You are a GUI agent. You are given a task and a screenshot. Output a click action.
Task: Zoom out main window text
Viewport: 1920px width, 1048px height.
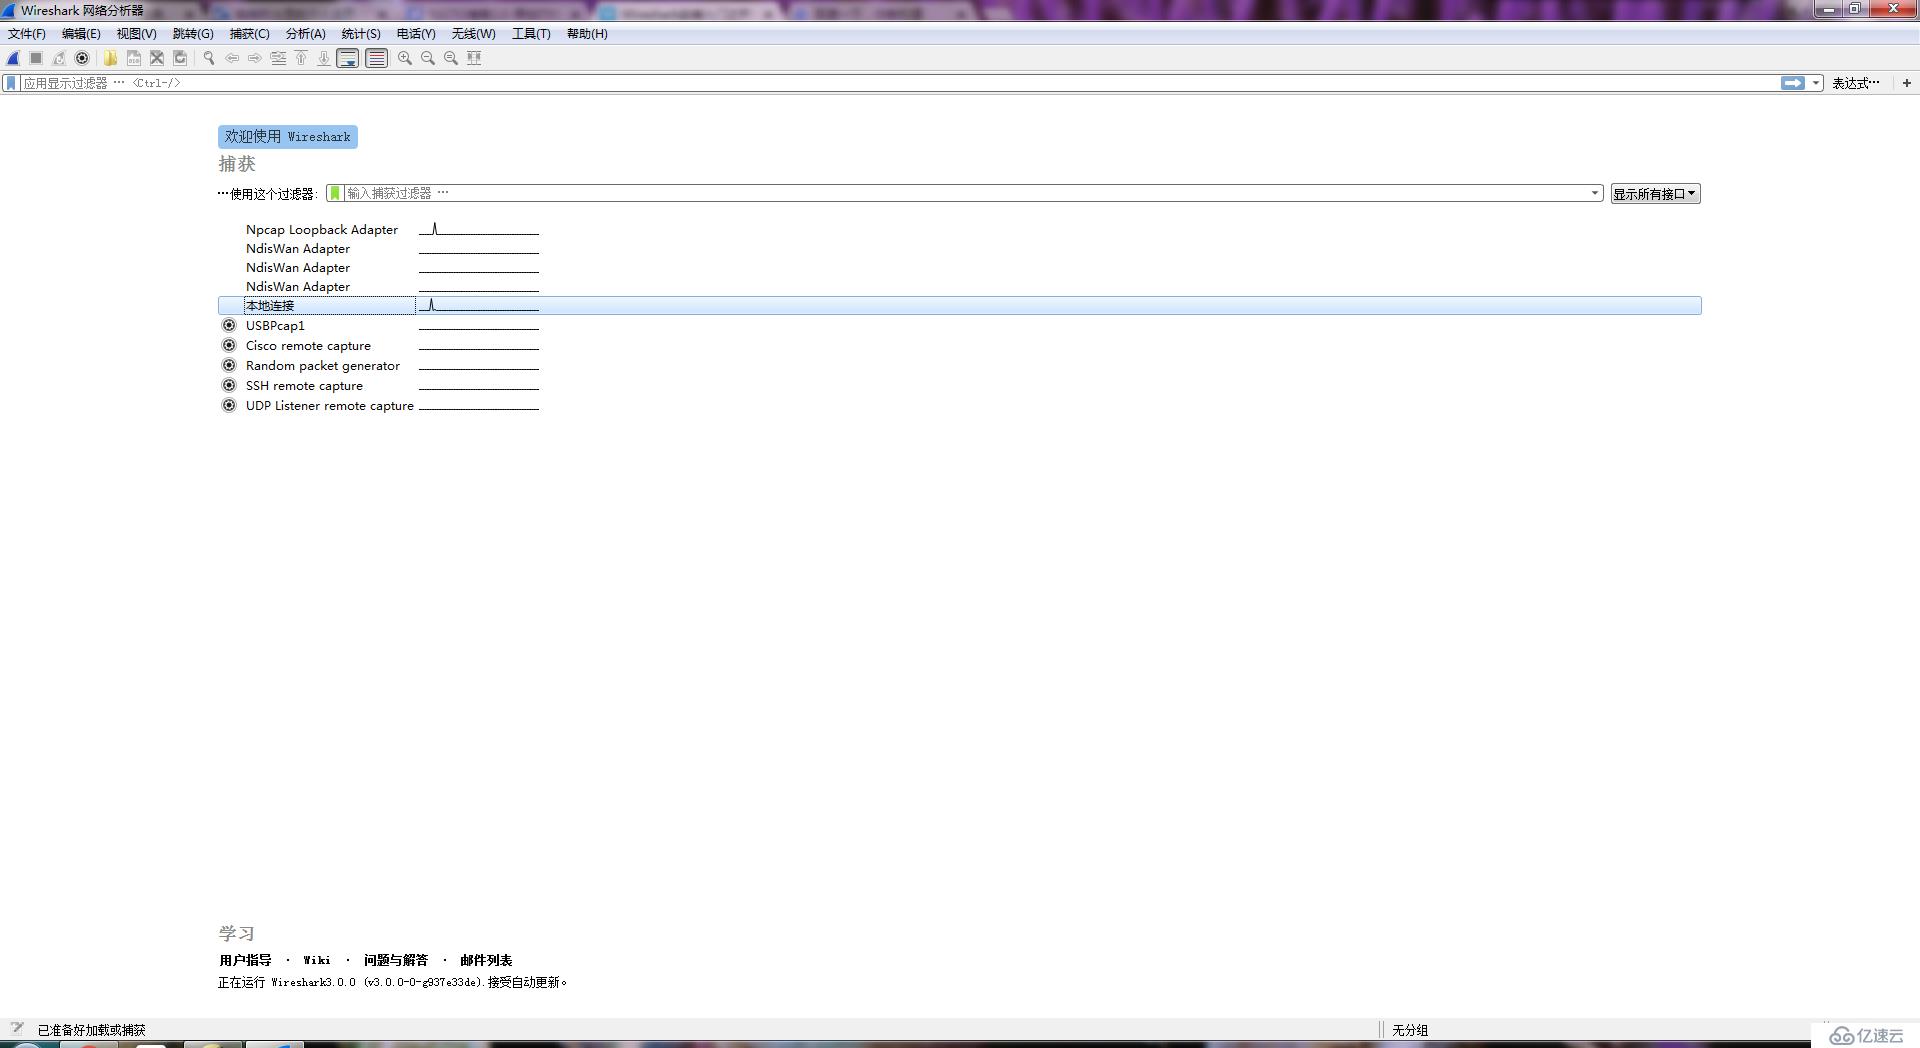click(428, 58)
